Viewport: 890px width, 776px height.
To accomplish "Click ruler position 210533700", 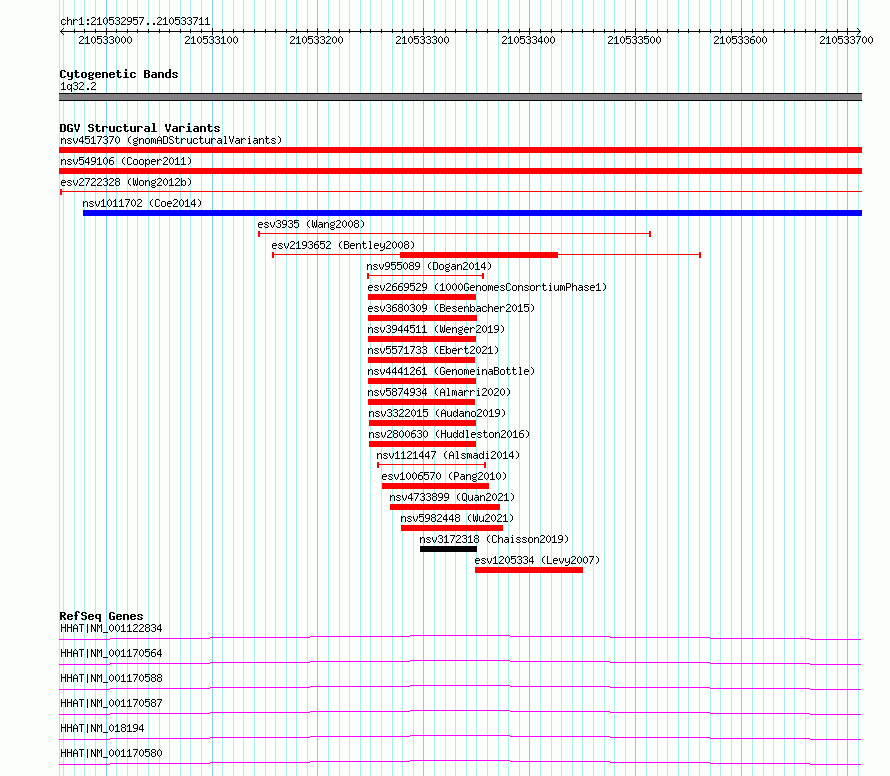I will point(846,40).
